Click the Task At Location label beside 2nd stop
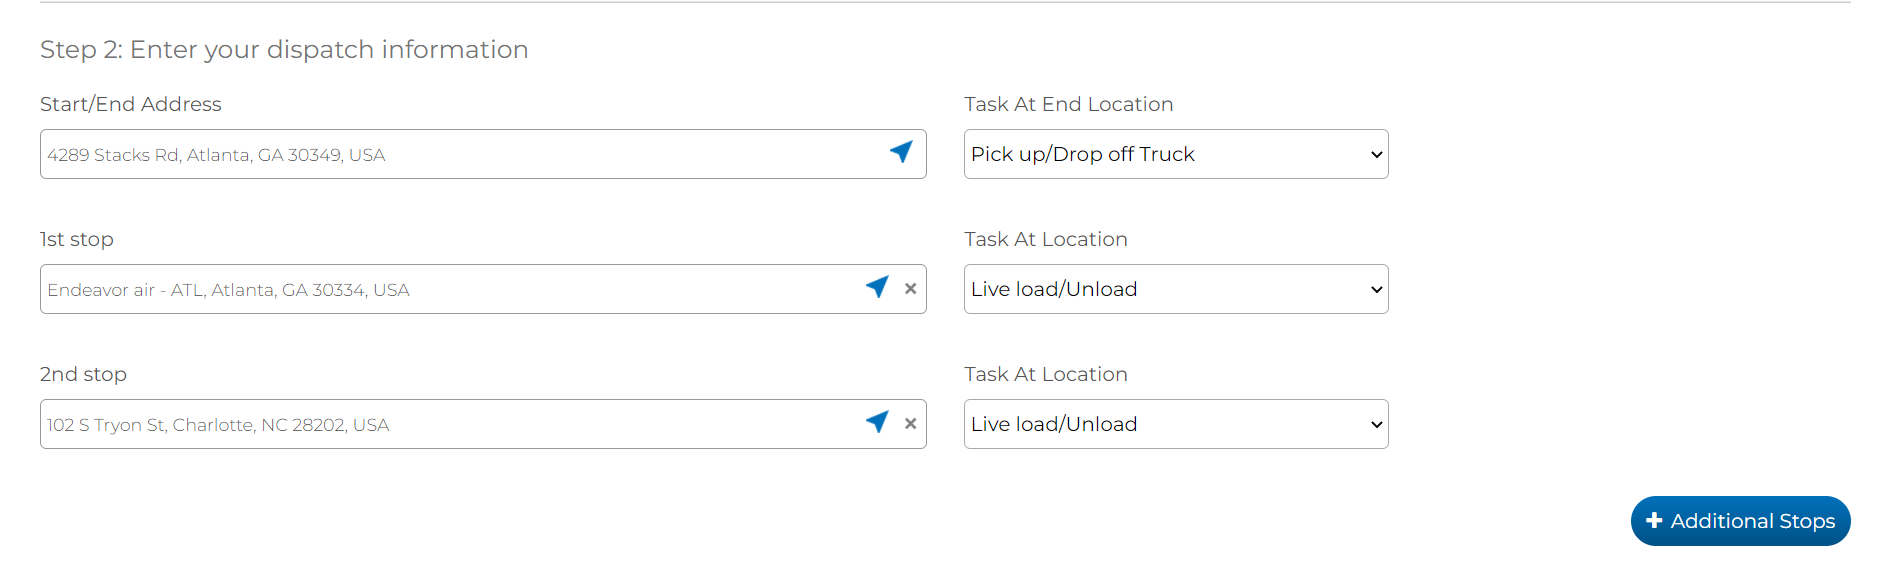1885x565 pixels. coord(1045,374)
